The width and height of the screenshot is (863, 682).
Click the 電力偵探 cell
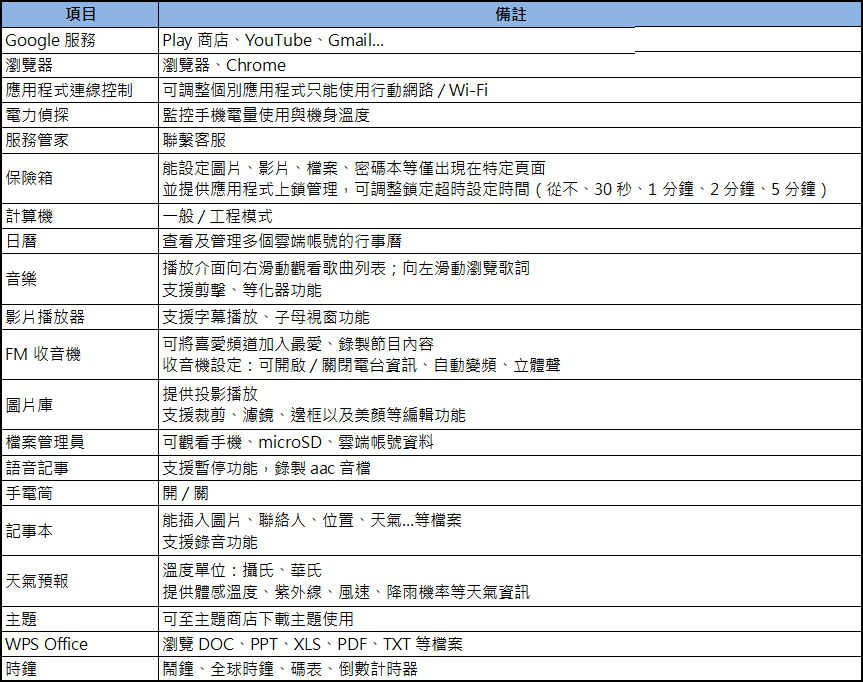[x=80, y=116]
